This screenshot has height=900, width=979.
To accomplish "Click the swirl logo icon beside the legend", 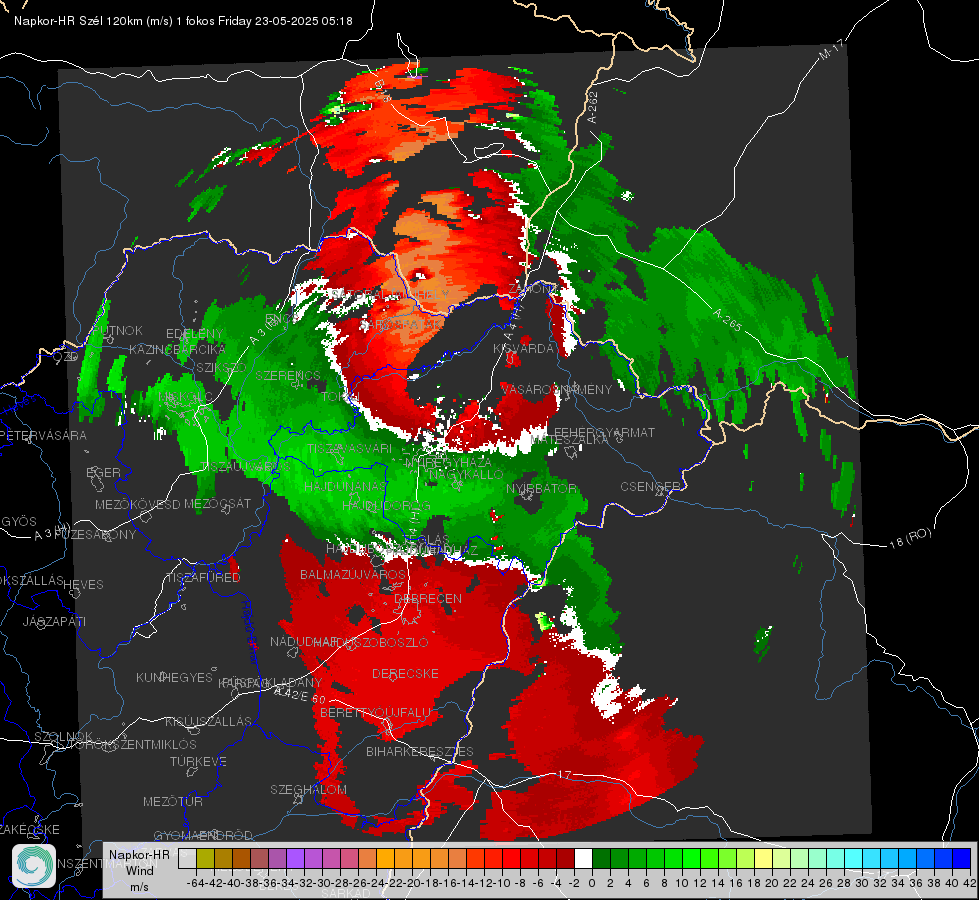I will tap(34, 866).
